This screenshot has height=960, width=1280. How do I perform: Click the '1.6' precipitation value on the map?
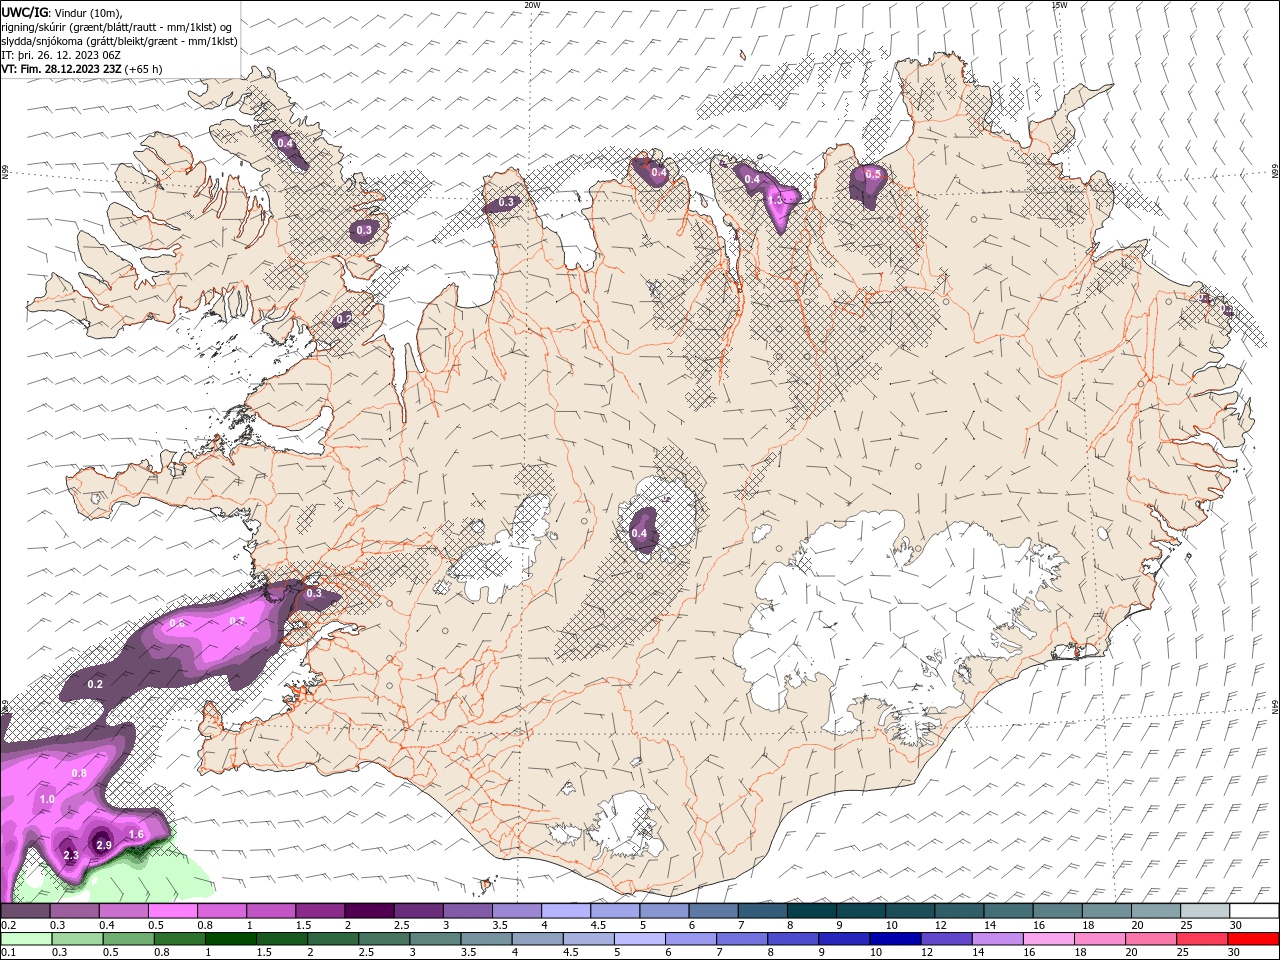click(137, 834)
